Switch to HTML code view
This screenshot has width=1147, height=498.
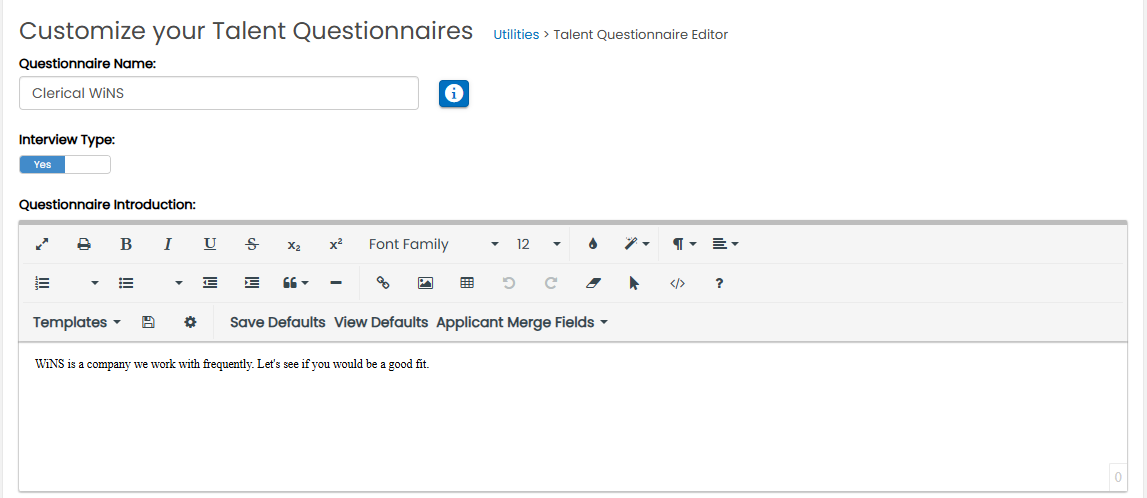[x=677, y=283]
